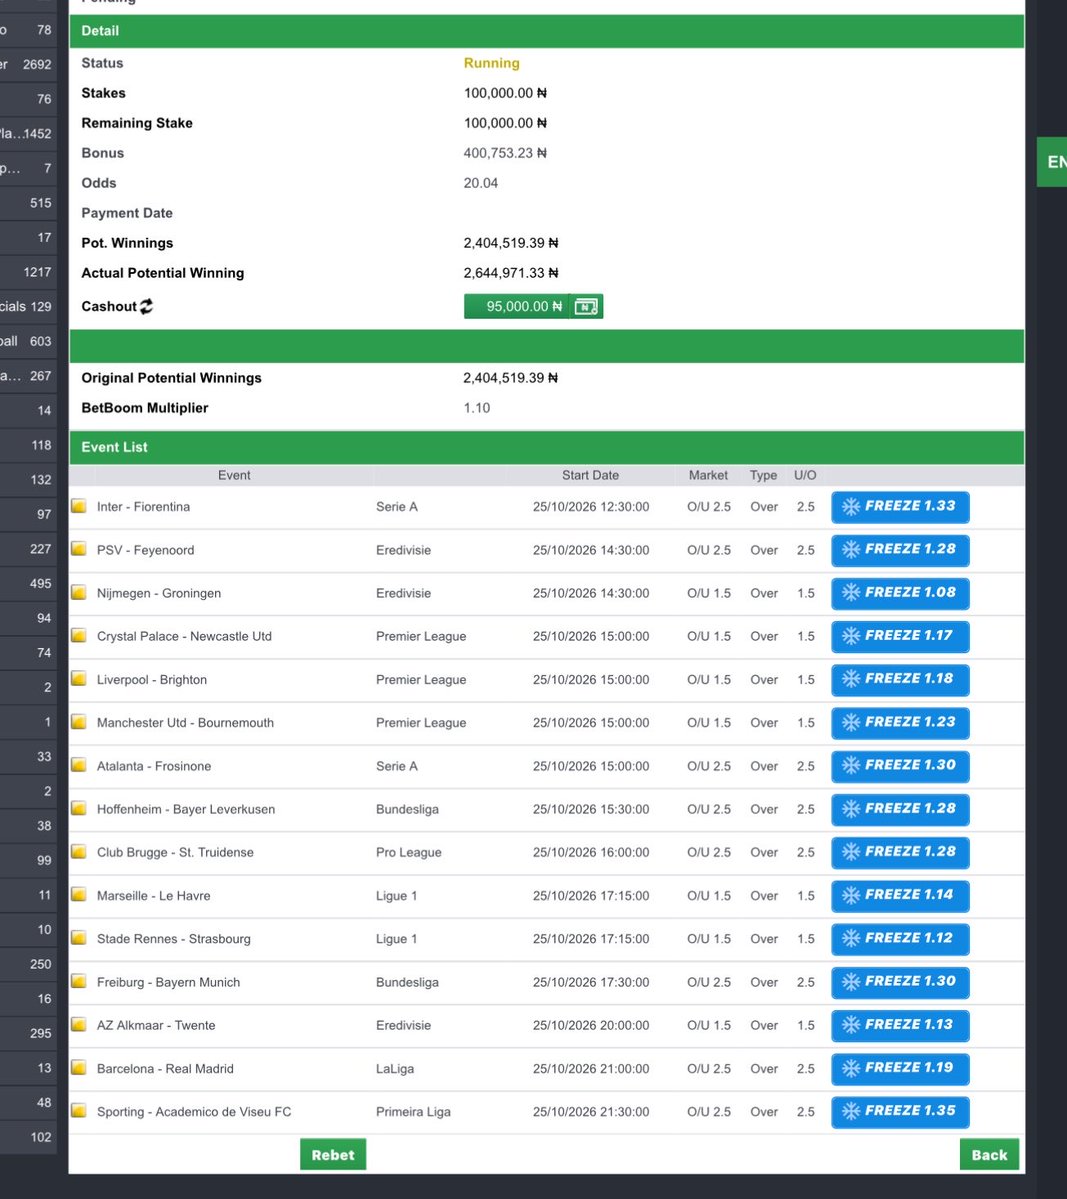Go Back from the bet detail
1067x1199 pixels.
989,1155
